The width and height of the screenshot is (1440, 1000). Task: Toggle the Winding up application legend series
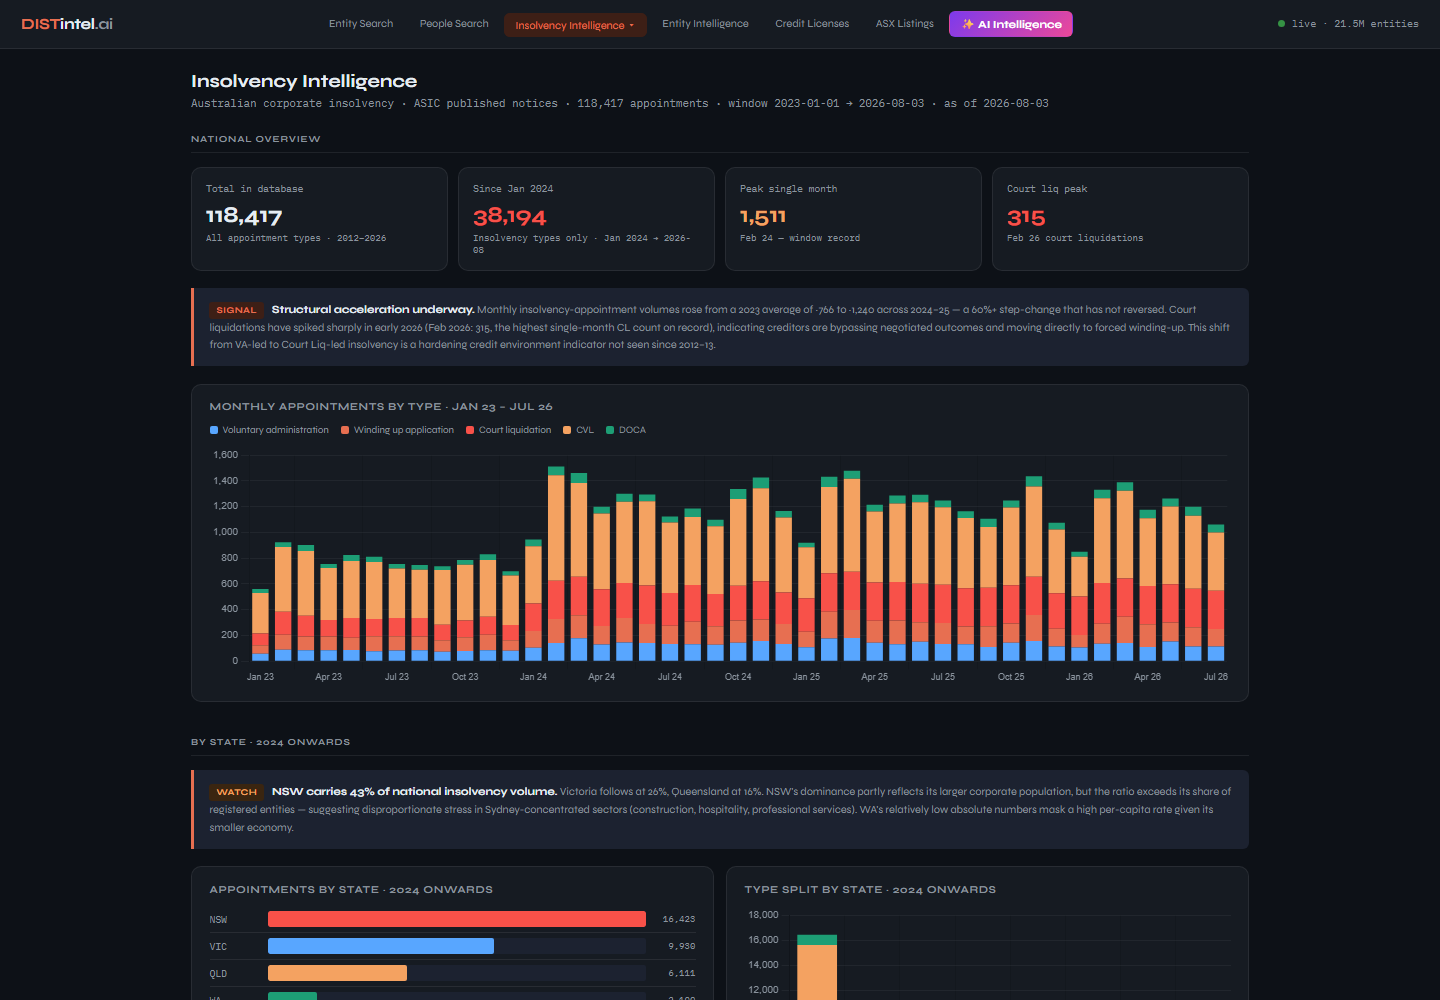pos(397,430)
